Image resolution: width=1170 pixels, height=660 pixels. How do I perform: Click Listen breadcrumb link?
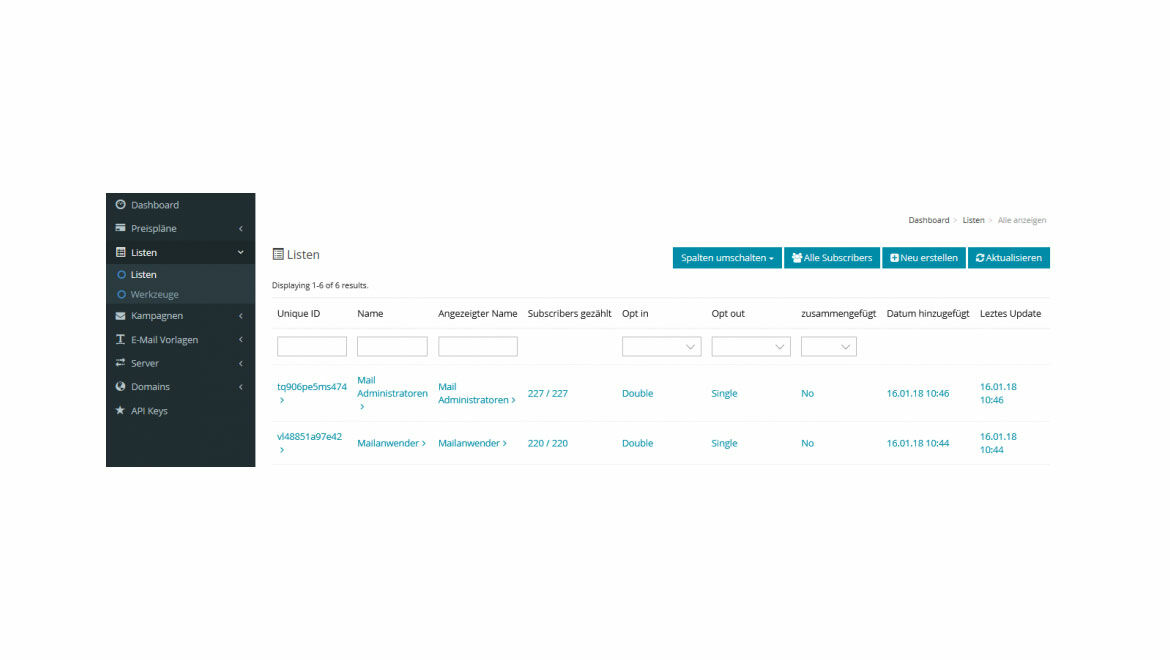973,220
